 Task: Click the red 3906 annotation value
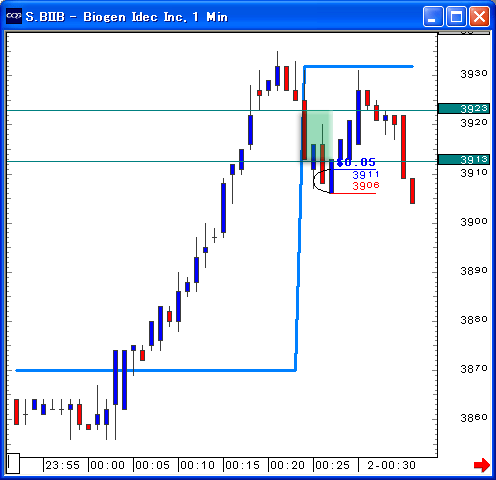tap(366, 186)
